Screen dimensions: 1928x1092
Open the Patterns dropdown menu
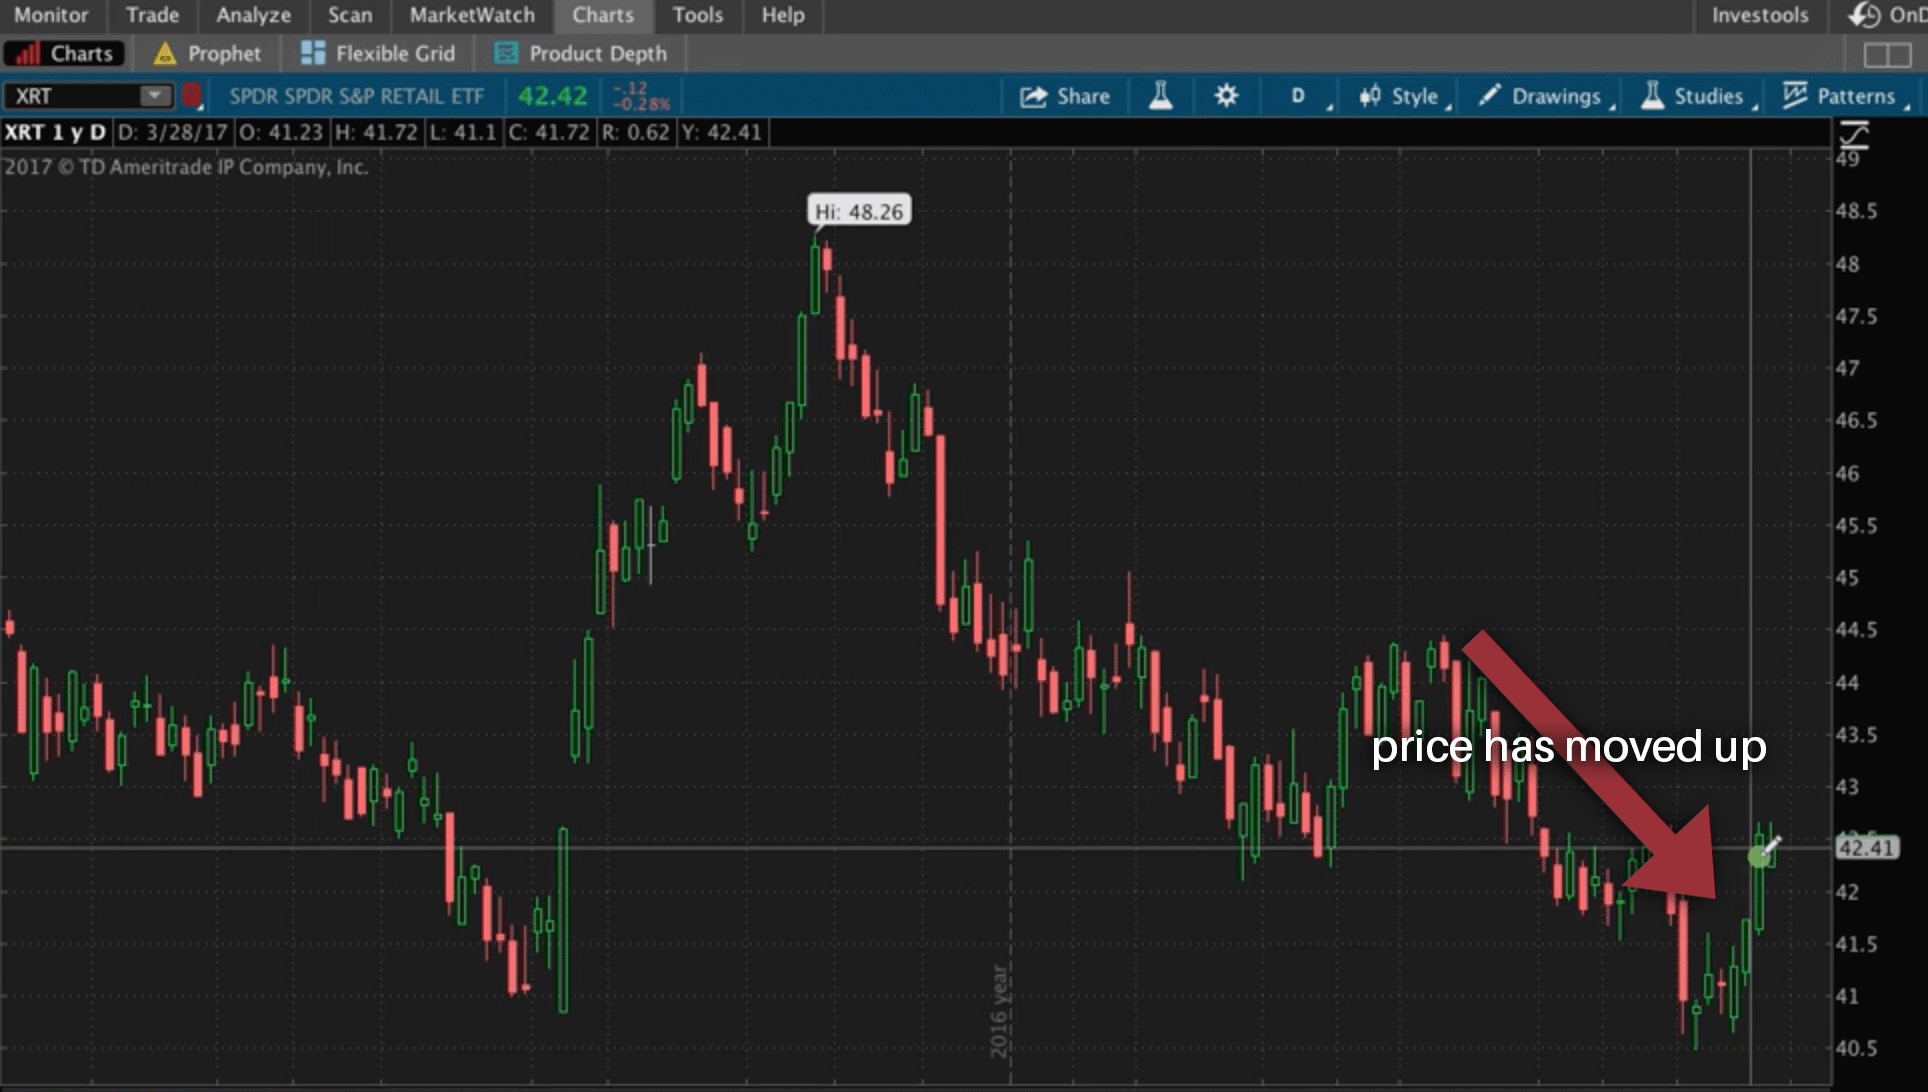(1845, 97)
